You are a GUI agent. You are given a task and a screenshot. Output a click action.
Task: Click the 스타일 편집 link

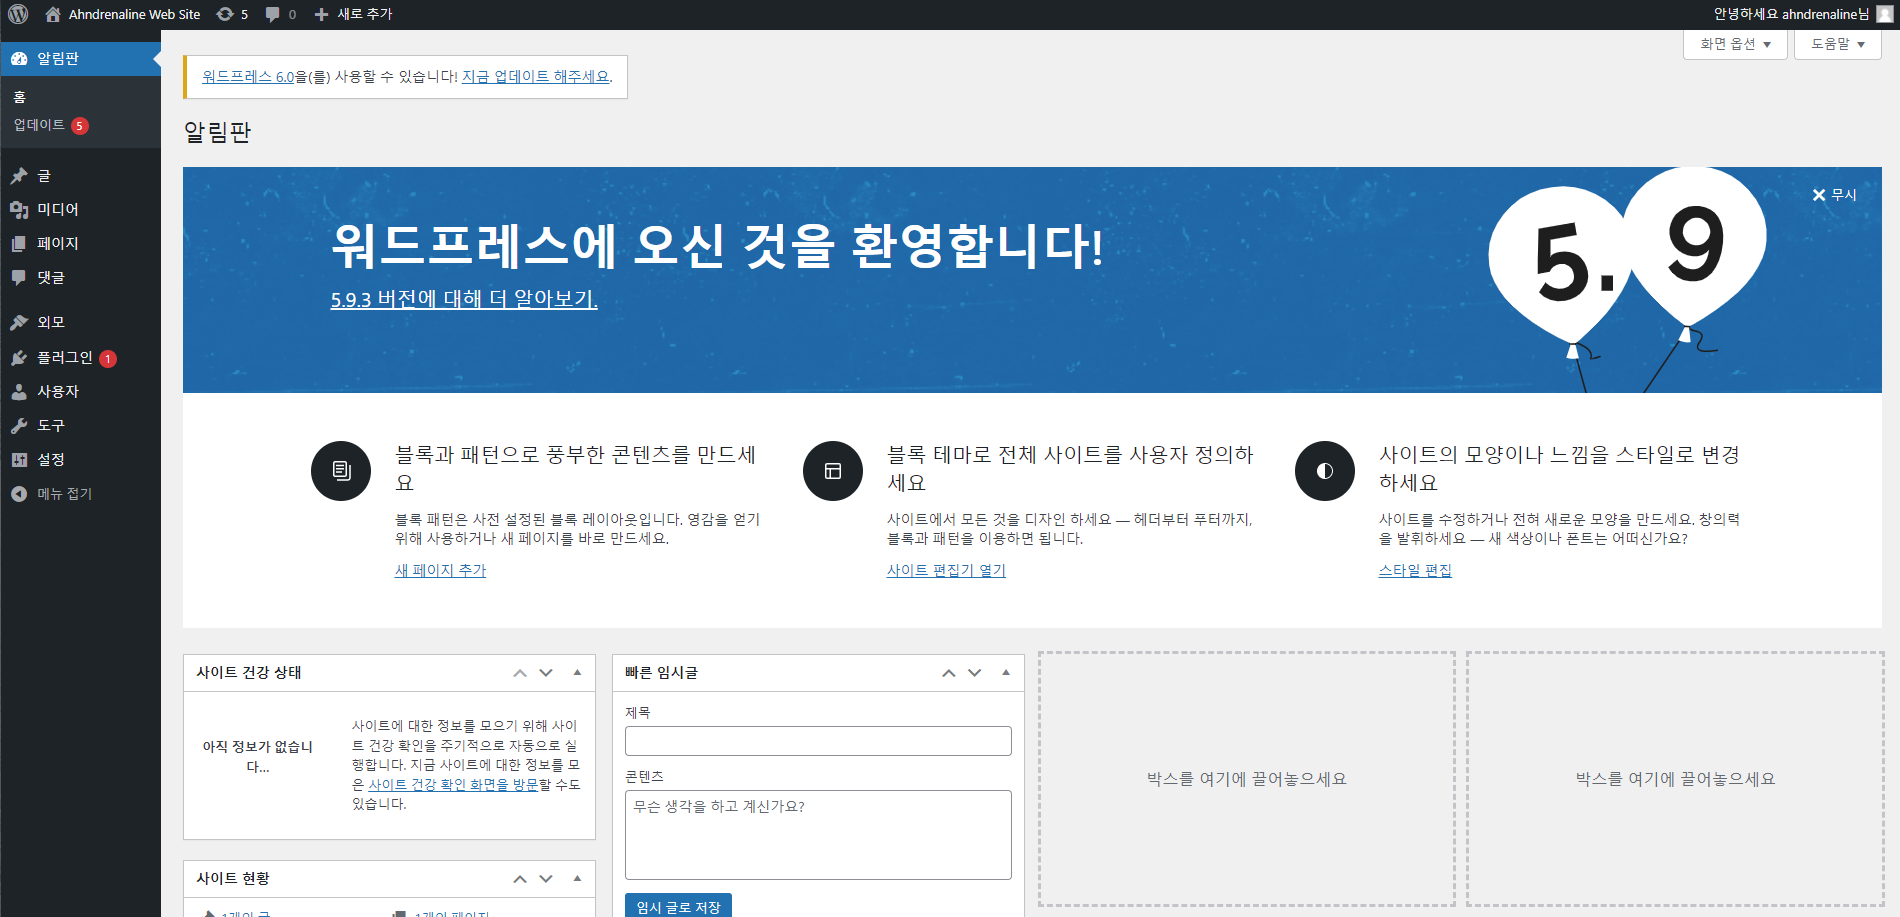[x=1415, y=570]
